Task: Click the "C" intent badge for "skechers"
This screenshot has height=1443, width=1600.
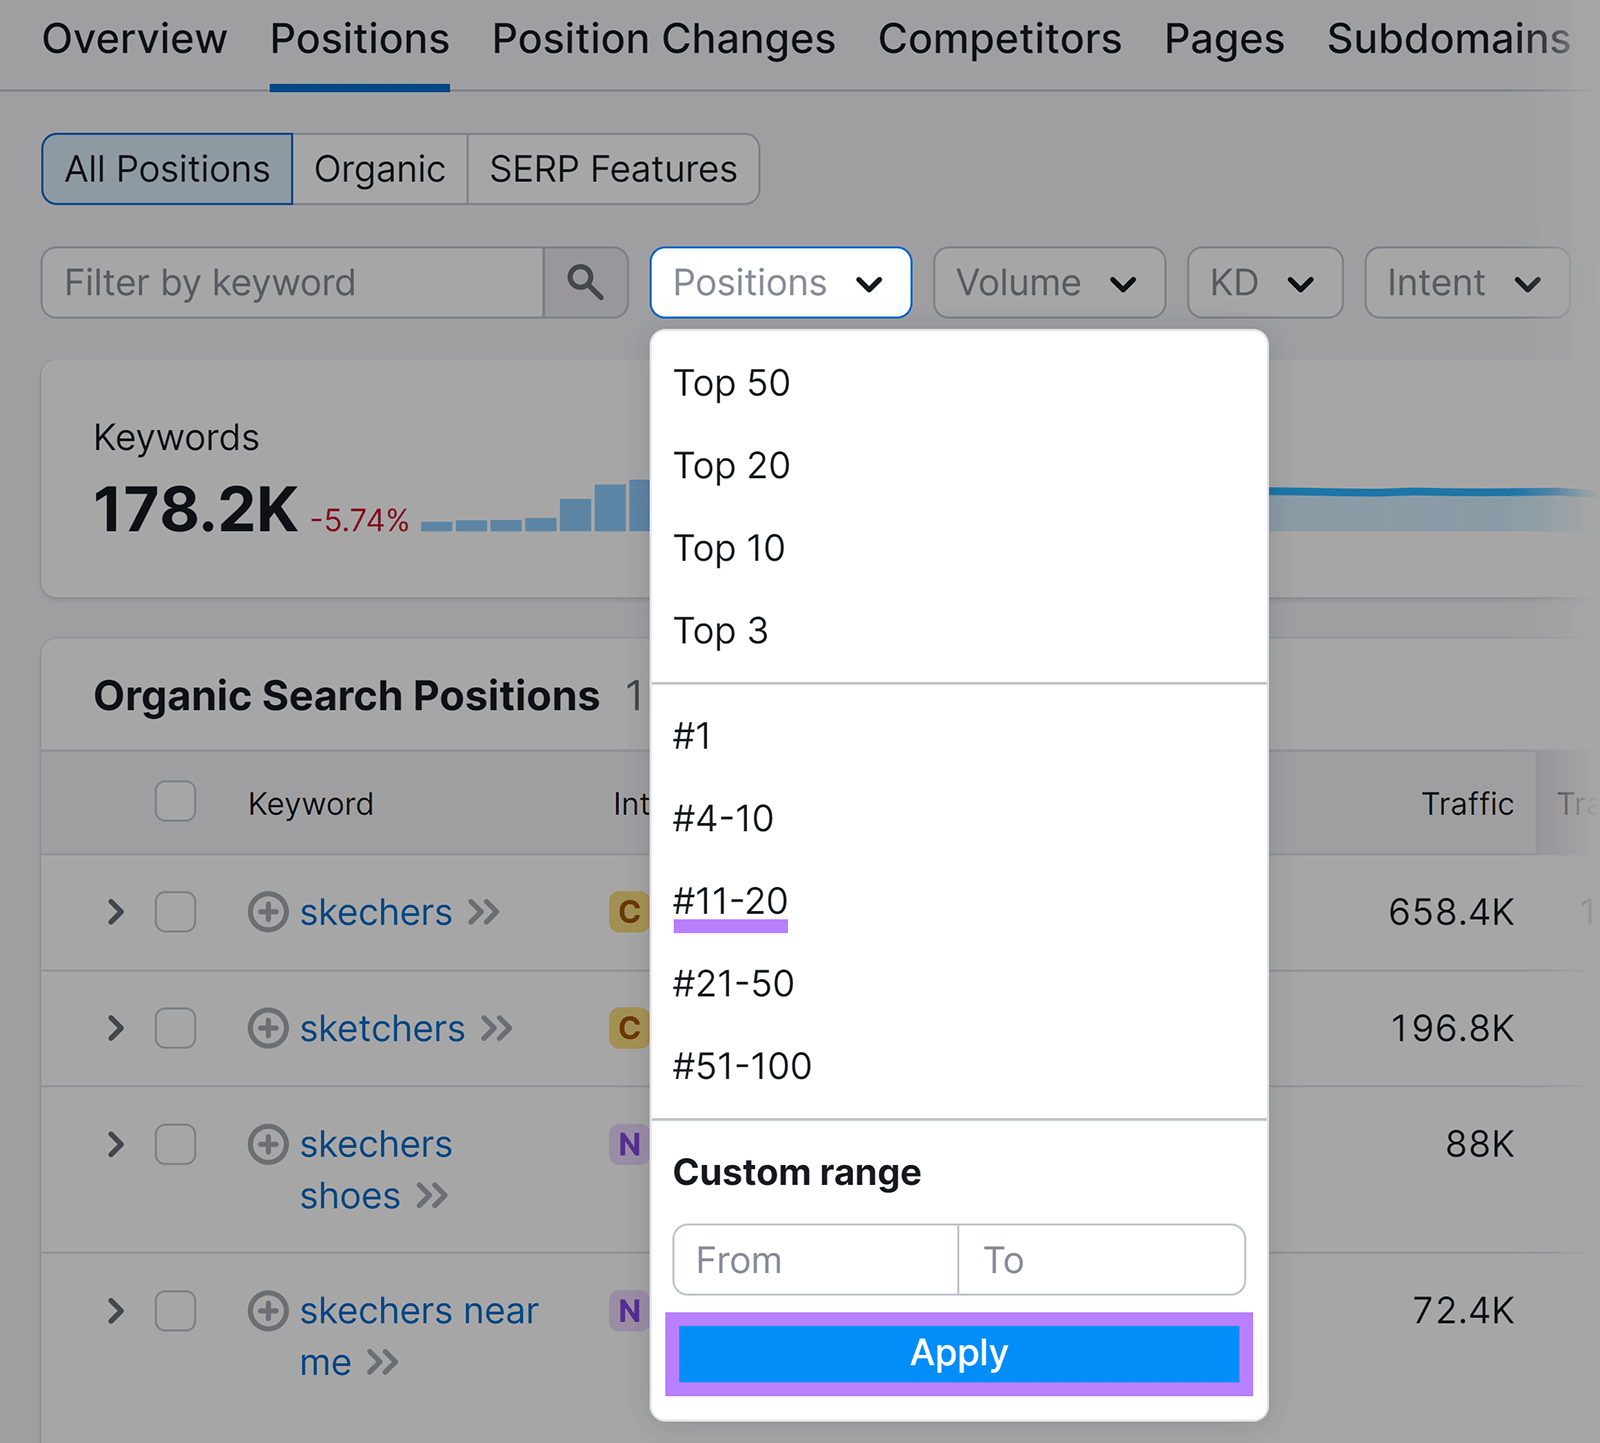Action: pos(629,912)
